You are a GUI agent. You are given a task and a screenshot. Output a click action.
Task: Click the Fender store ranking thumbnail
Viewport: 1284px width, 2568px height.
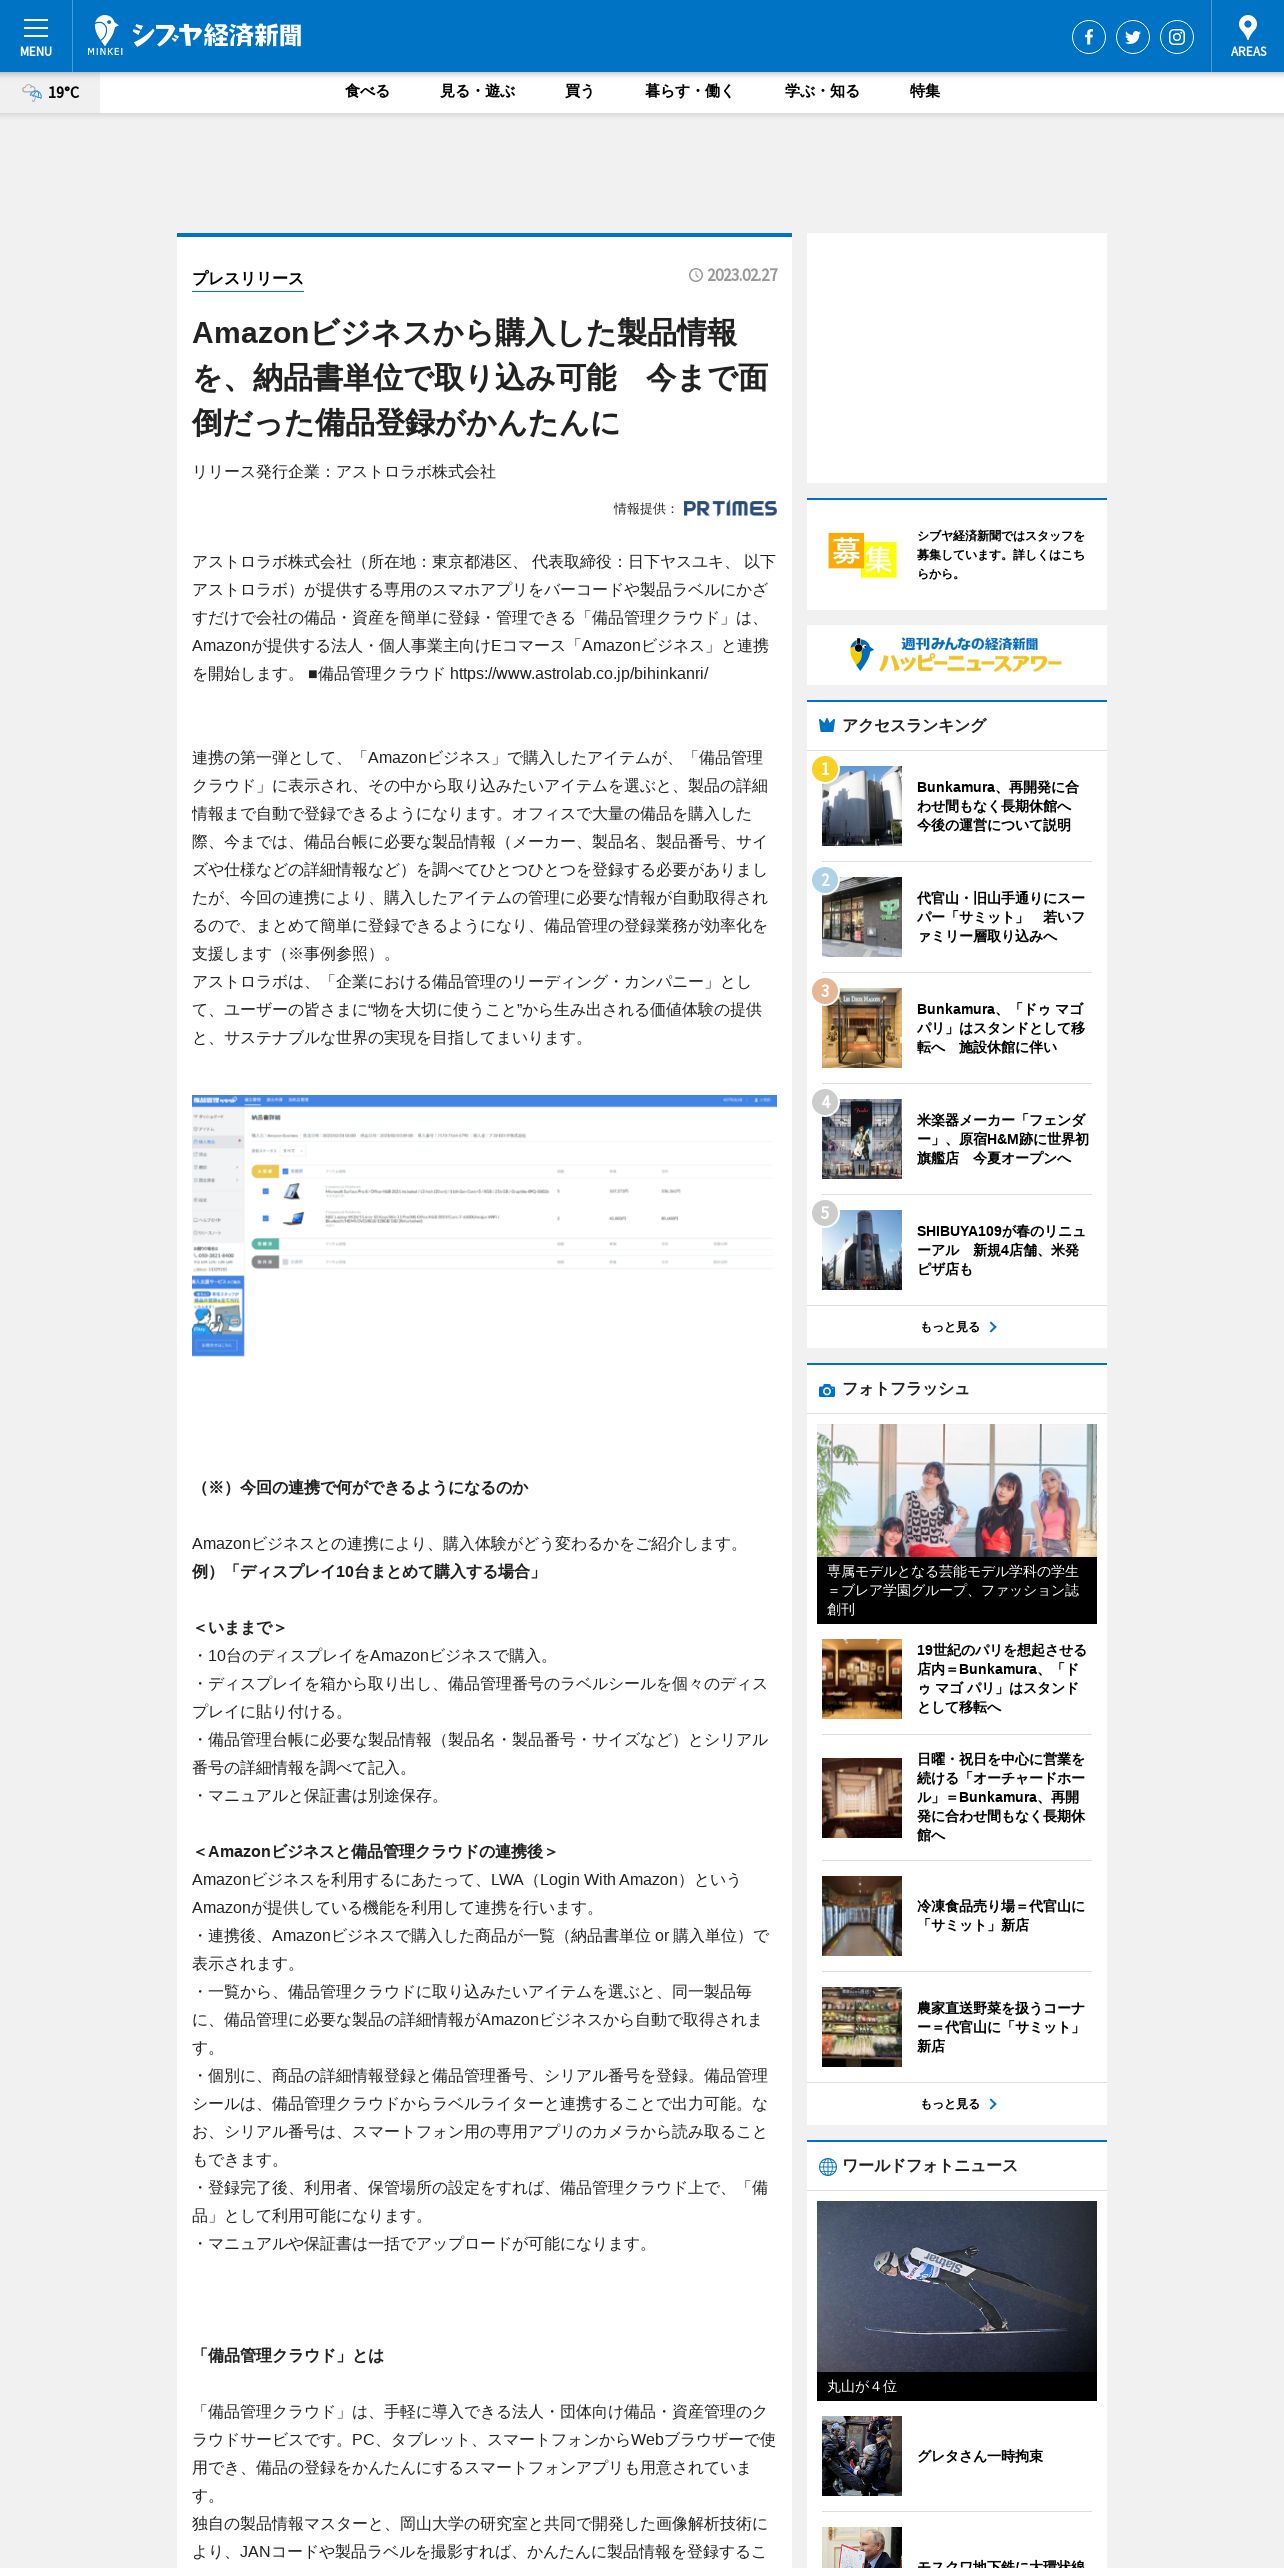pos(862,1139)
